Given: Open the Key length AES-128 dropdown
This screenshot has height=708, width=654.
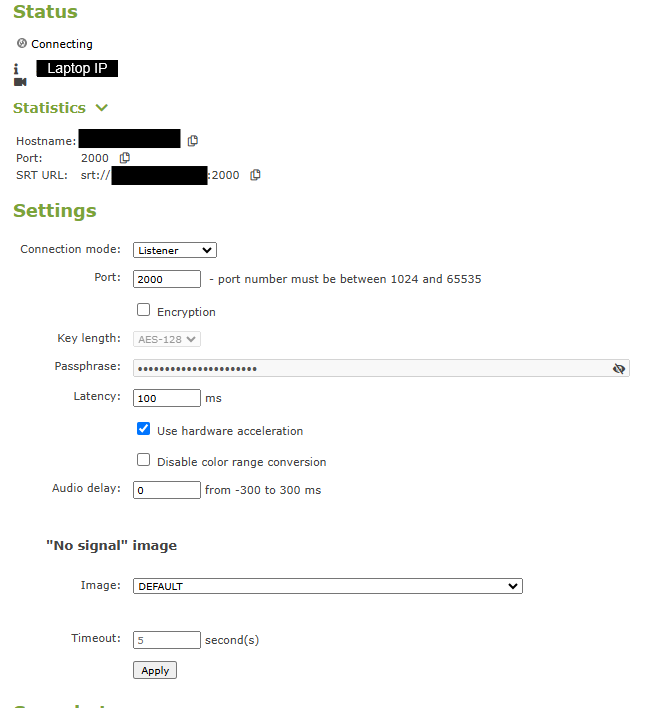Looking at the screenshot, I should 167,339.
